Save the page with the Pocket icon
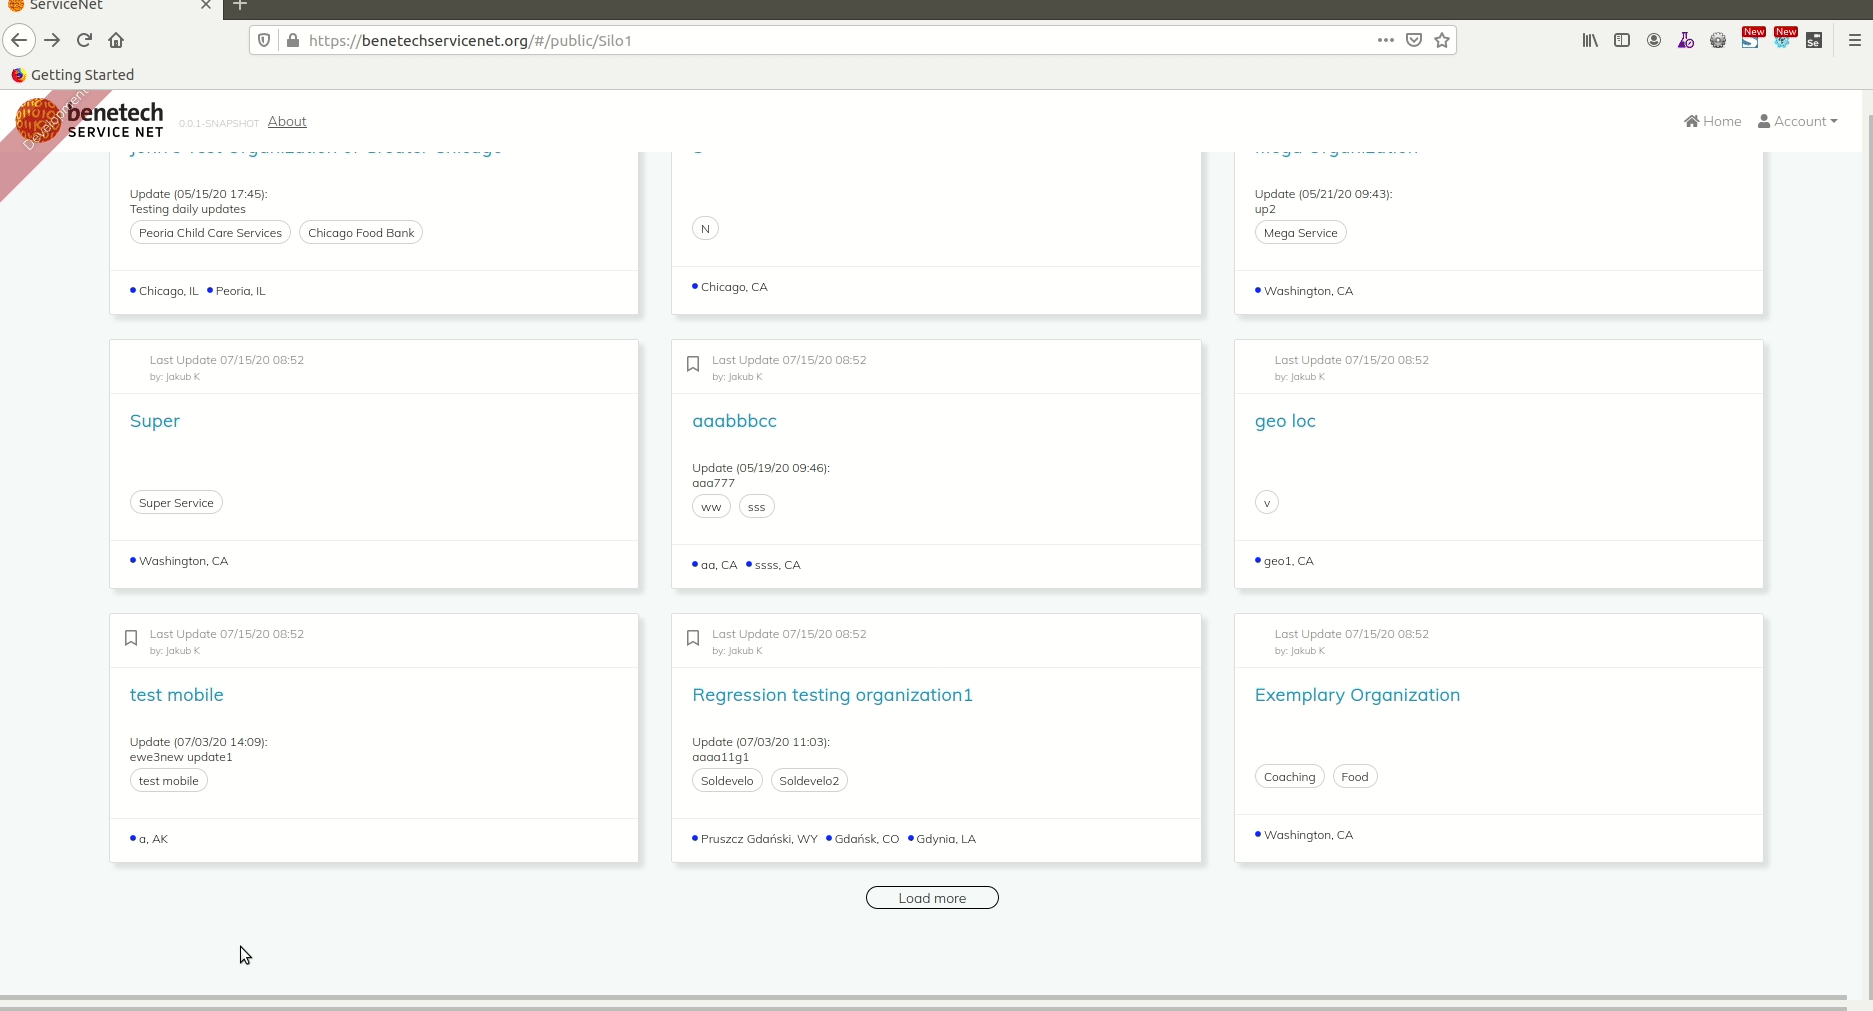This screenshot has height=1011, width=1873. 1414,40
